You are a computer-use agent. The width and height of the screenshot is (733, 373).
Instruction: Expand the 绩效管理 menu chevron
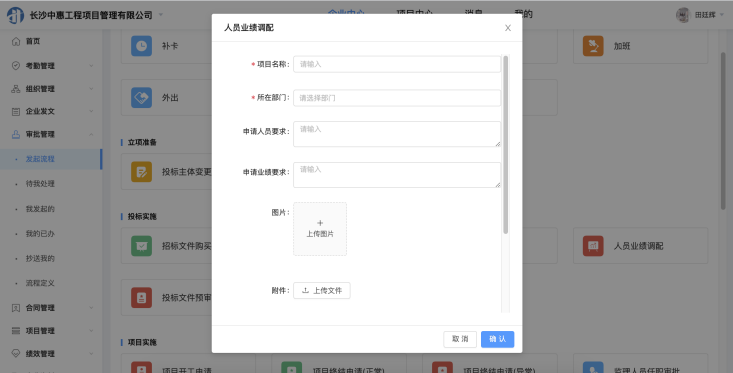91,353
